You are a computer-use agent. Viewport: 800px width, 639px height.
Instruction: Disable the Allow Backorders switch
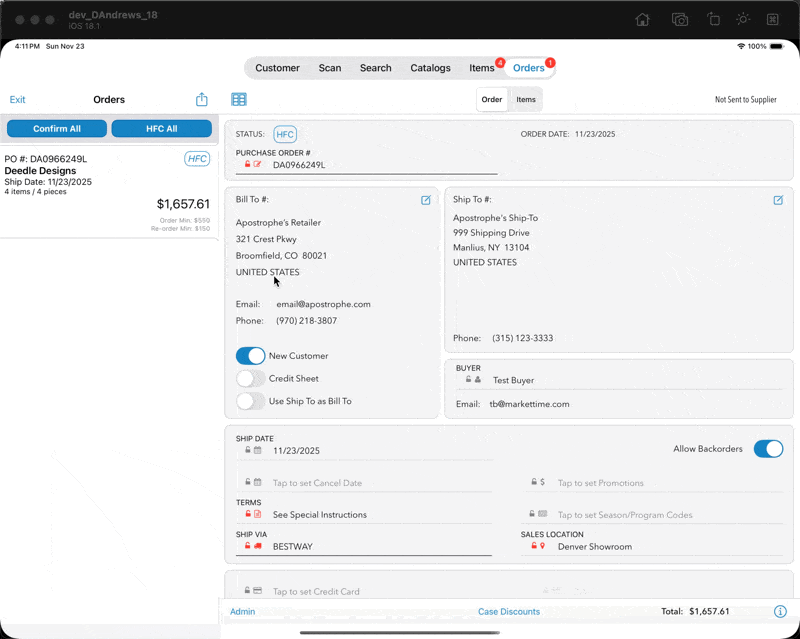coord(768,449)
